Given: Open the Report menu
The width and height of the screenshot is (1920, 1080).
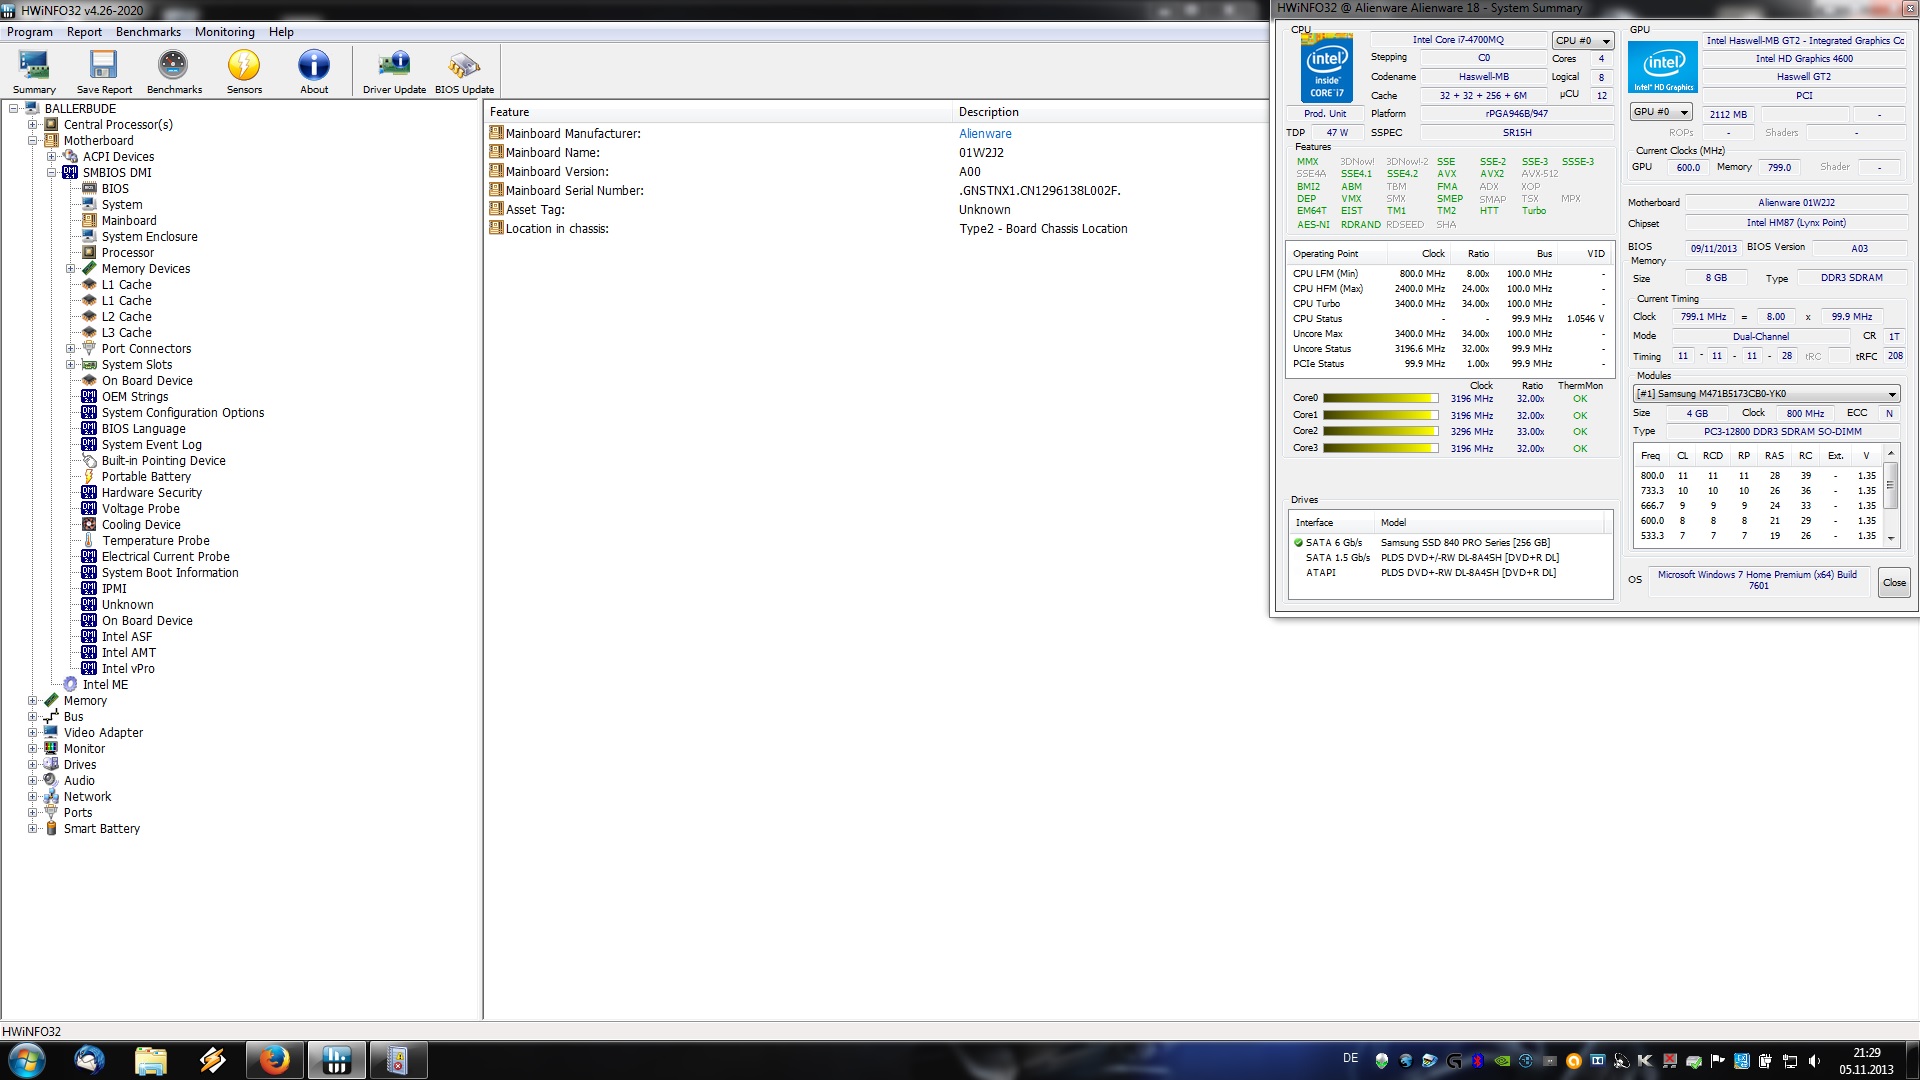Looking at the screenshot, I should point(84,32).
